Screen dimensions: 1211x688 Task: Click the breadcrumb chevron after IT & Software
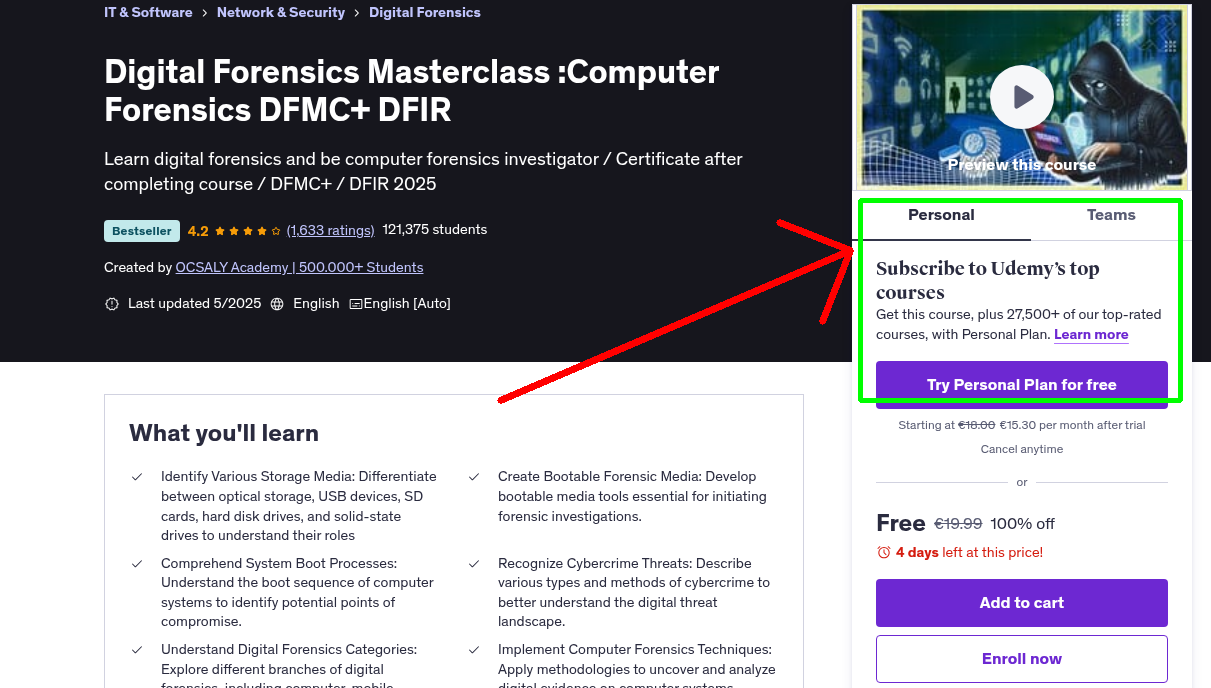pos(205,13)
